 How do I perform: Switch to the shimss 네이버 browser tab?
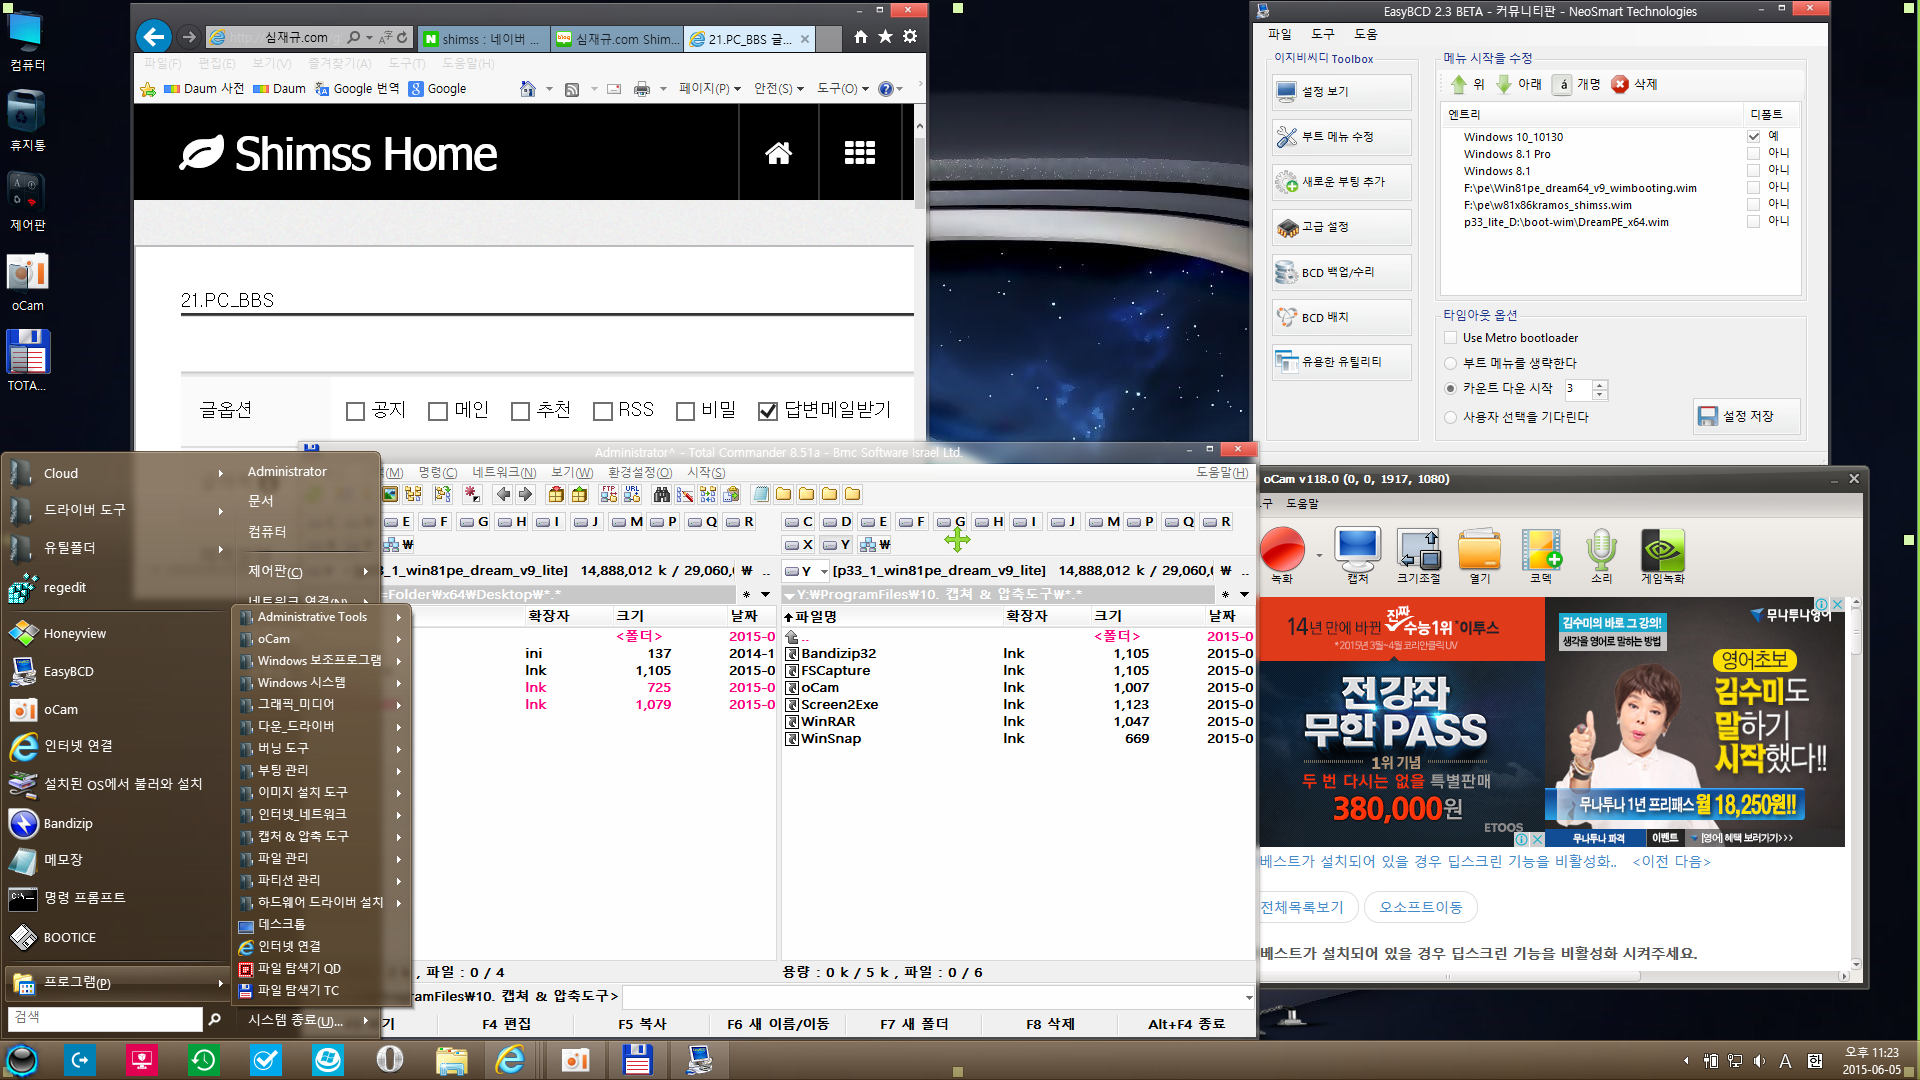coord(483,39)
